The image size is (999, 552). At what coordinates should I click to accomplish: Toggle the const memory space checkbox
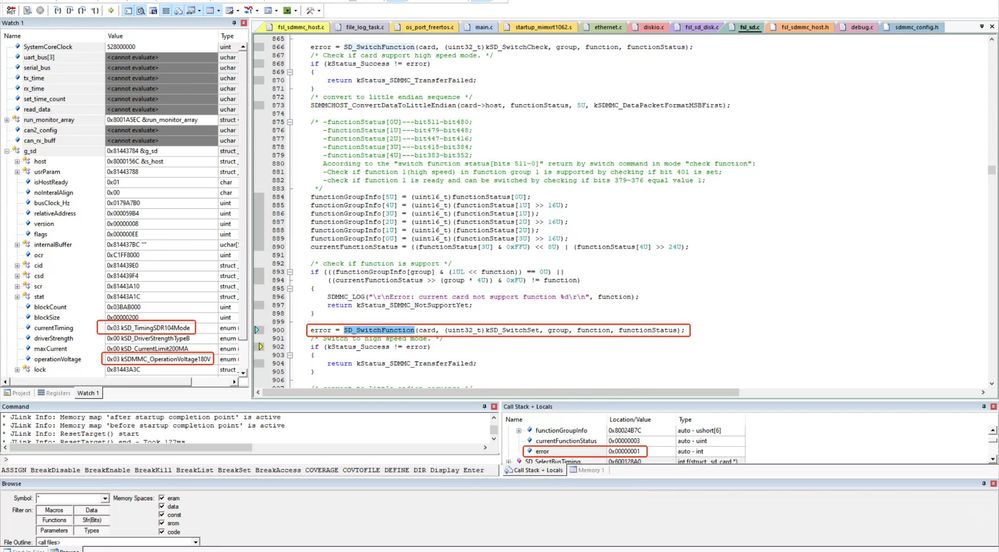coord(162,514)
